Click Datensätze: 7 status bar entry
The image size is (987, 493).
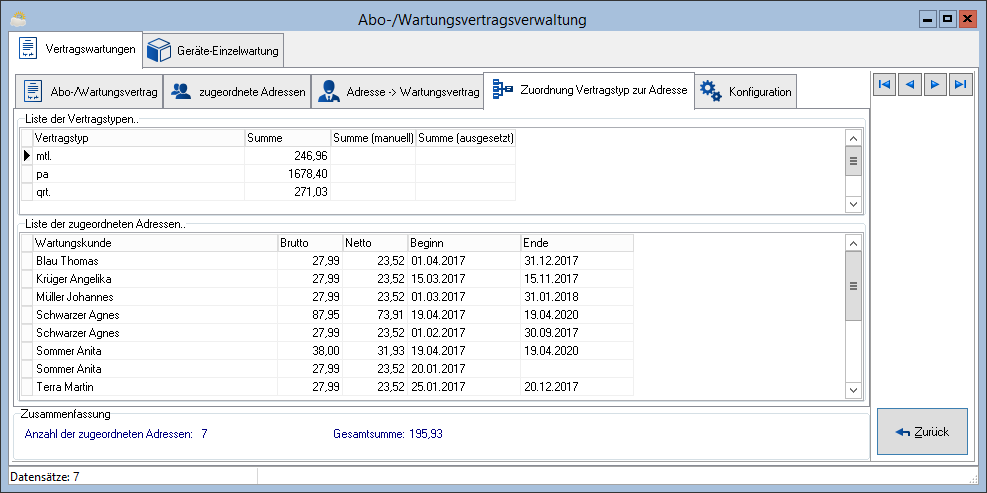pos(45,477)
